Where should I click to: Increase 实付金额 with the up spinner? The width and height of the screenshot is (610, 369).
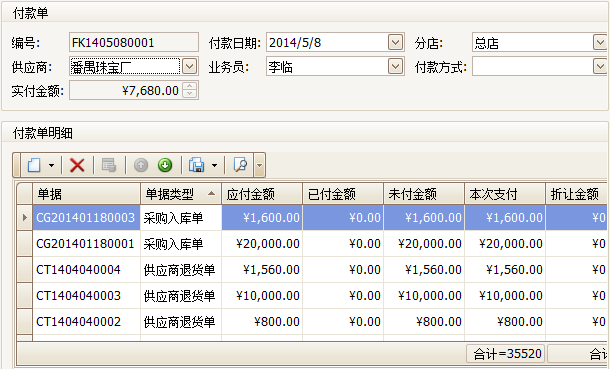pyautogui.click(x=189, y=86)
